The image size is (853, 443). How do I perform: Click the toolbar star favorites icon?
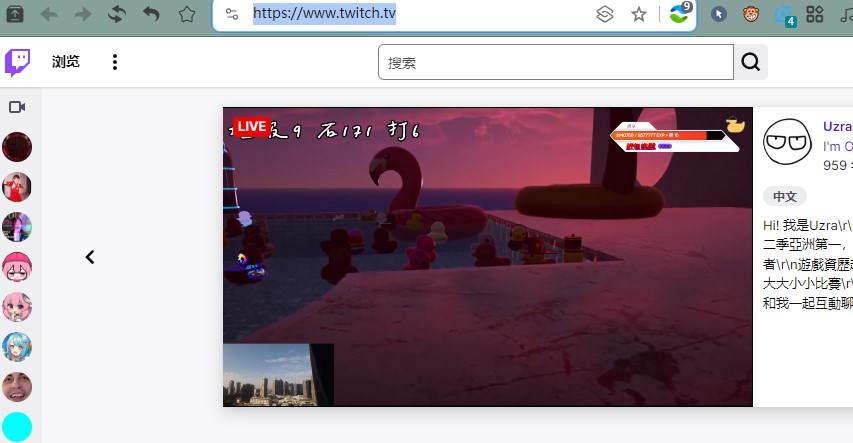coord(187,14)
